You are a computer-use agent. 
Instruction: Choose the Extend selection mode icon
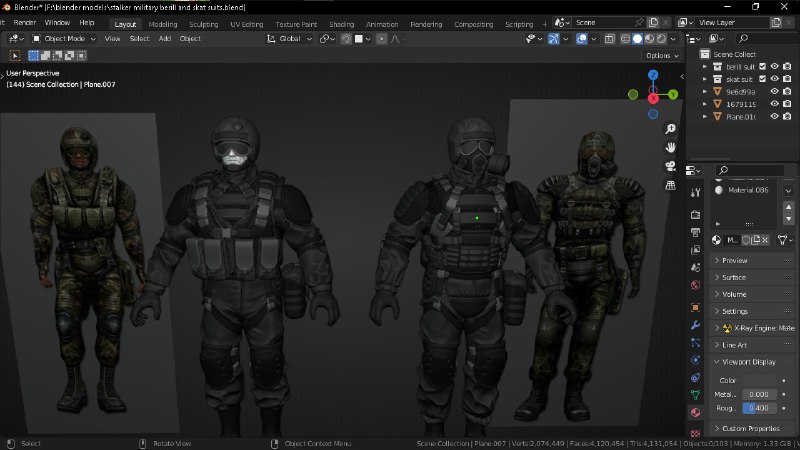coord(45,55)
